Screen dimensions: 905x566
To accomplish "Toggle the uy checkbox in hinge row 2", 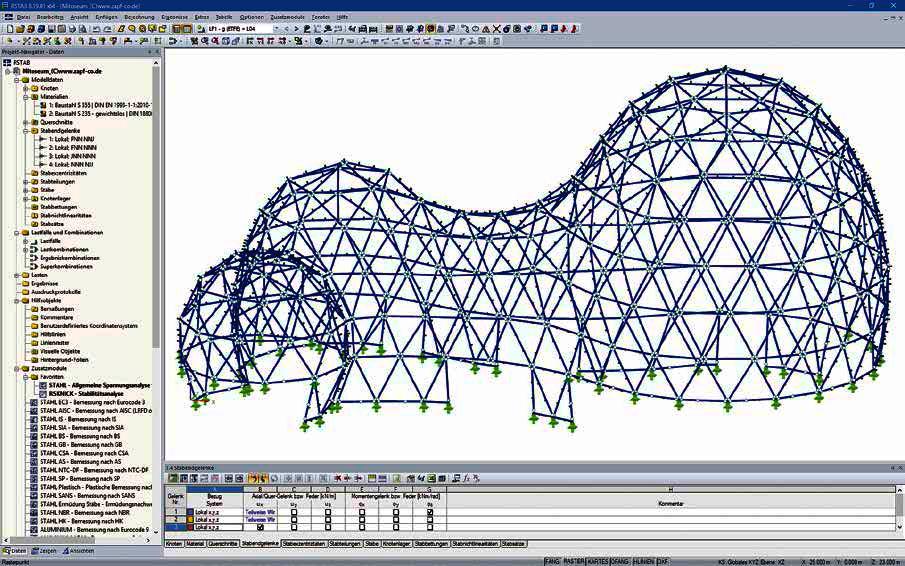I will 294,519.
